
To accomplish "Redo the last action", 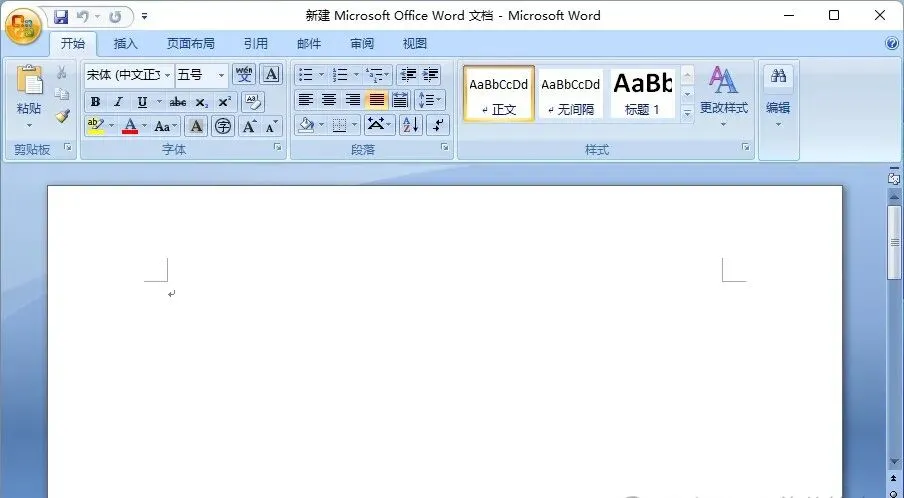I will 115,17.
